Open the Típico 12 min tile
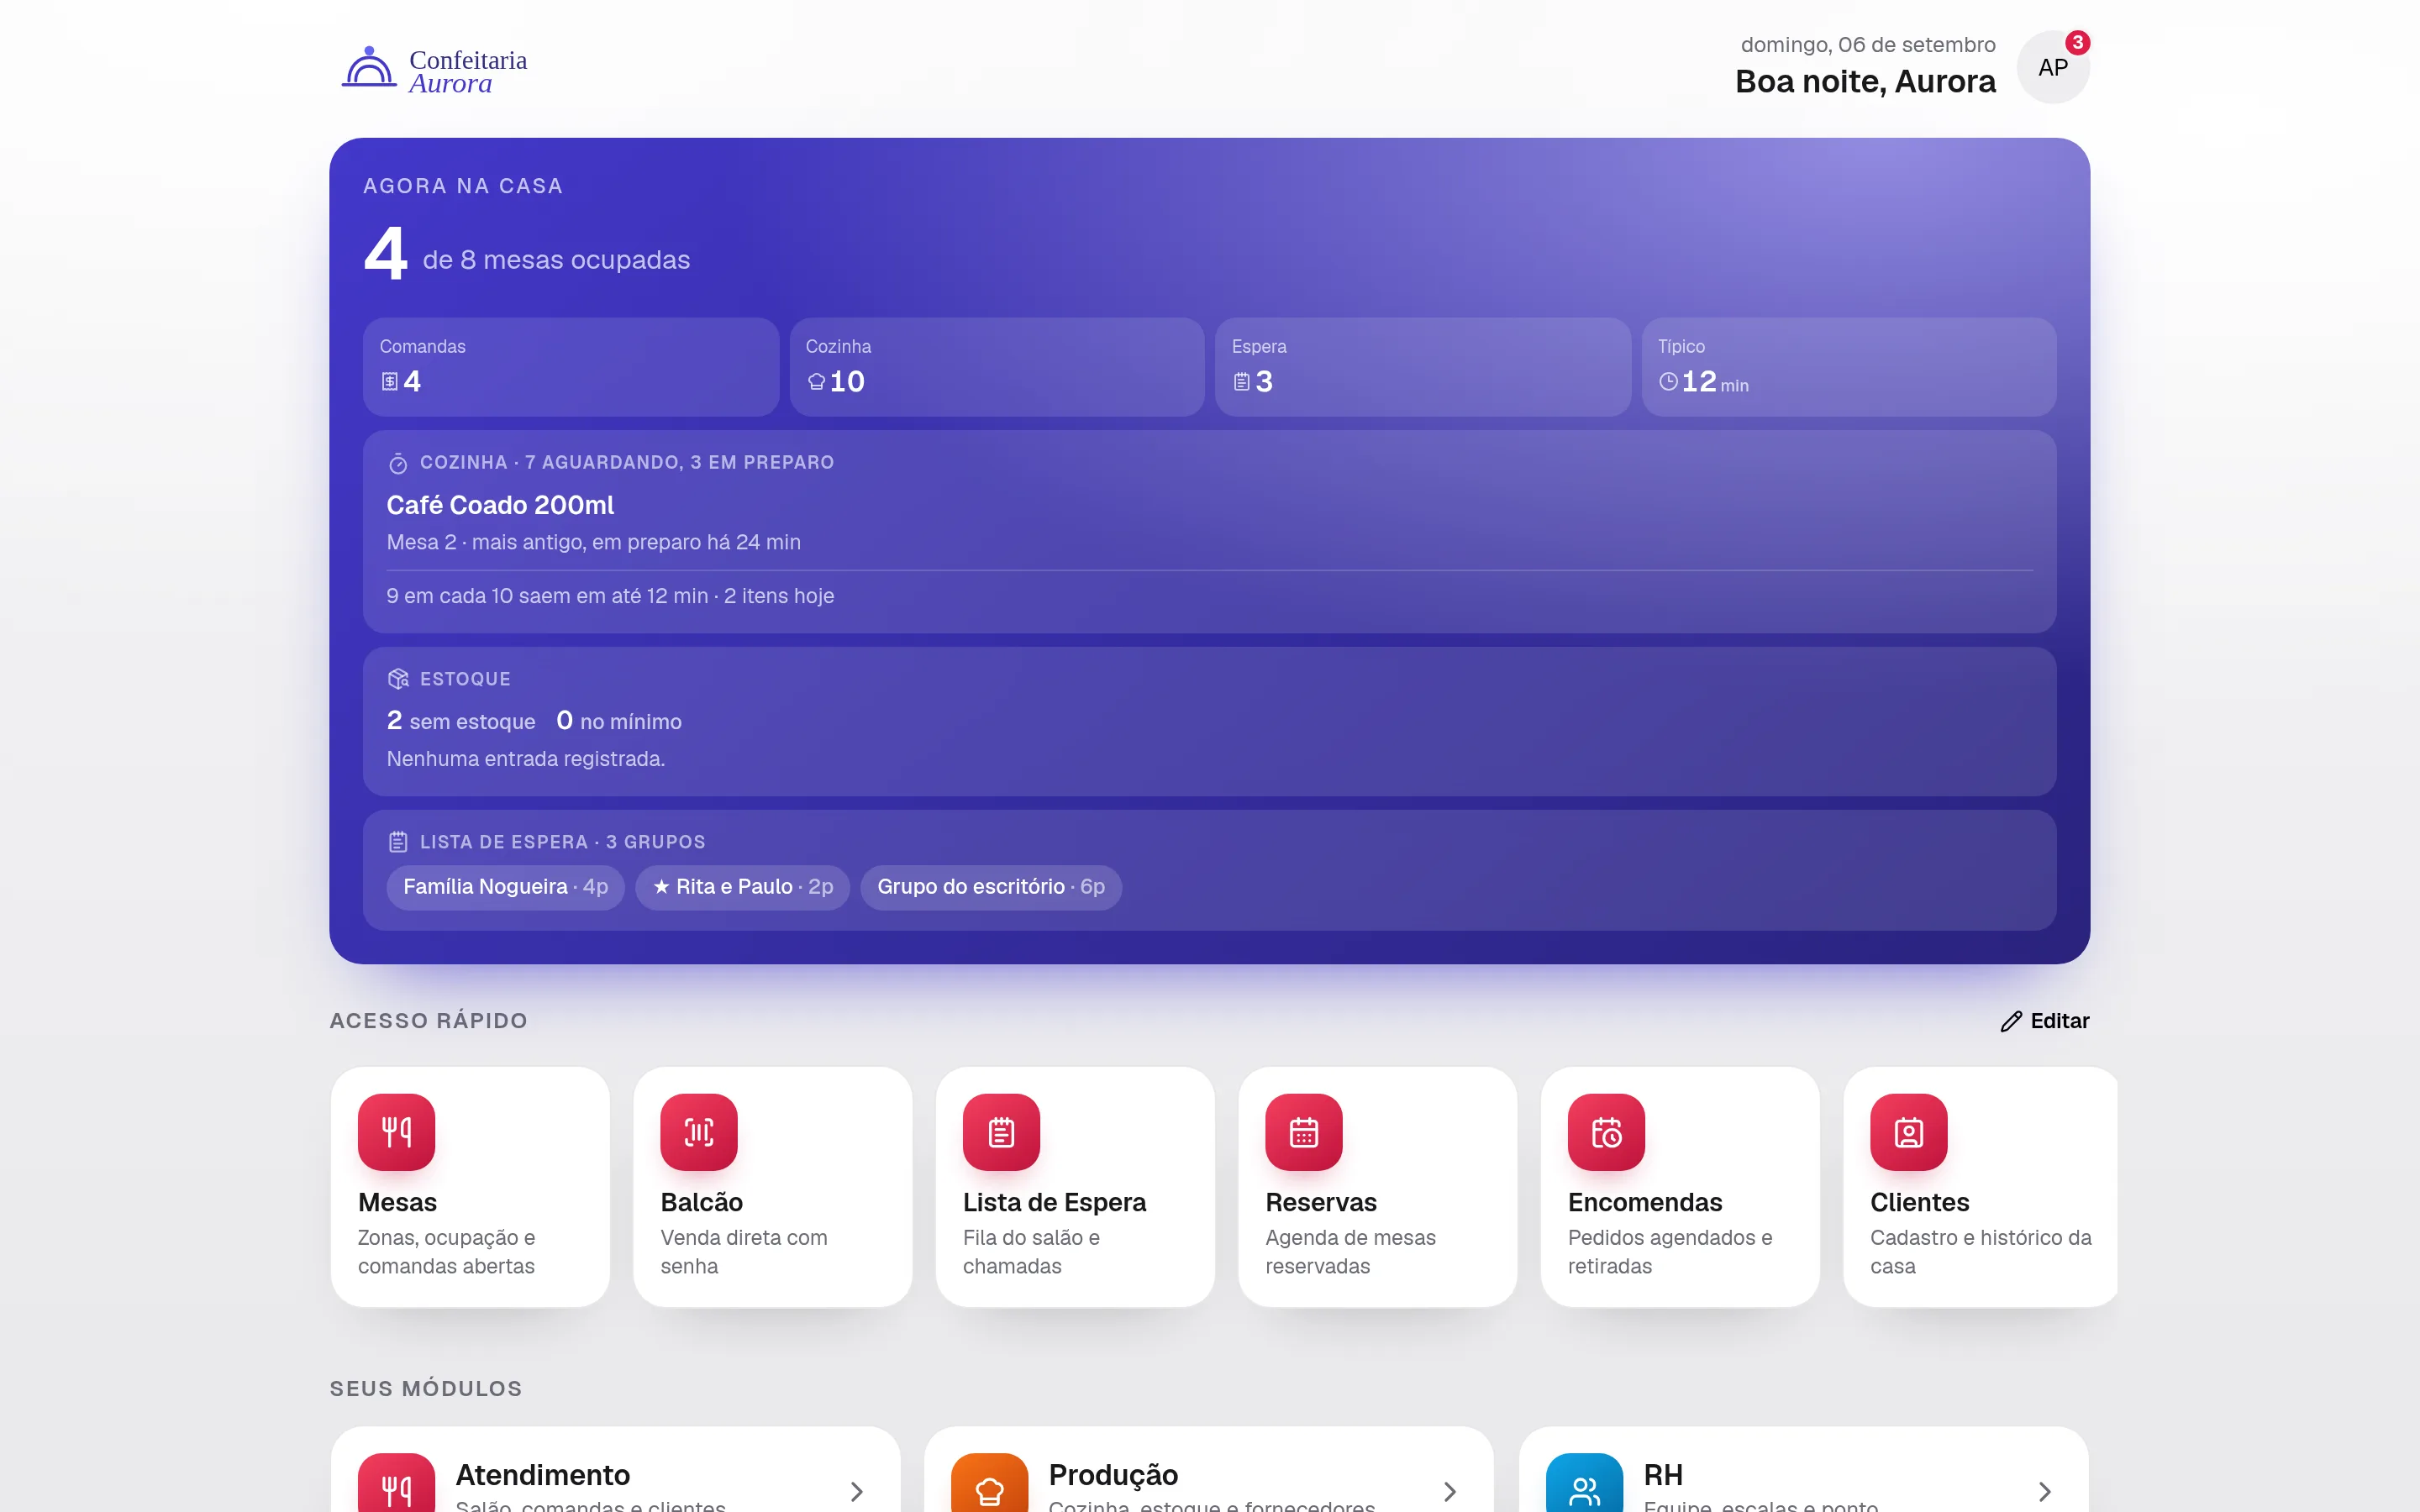Image resolution: width=2420 pixels, height=1512 pixels. pyautogui.click(x=1849, y=366)
